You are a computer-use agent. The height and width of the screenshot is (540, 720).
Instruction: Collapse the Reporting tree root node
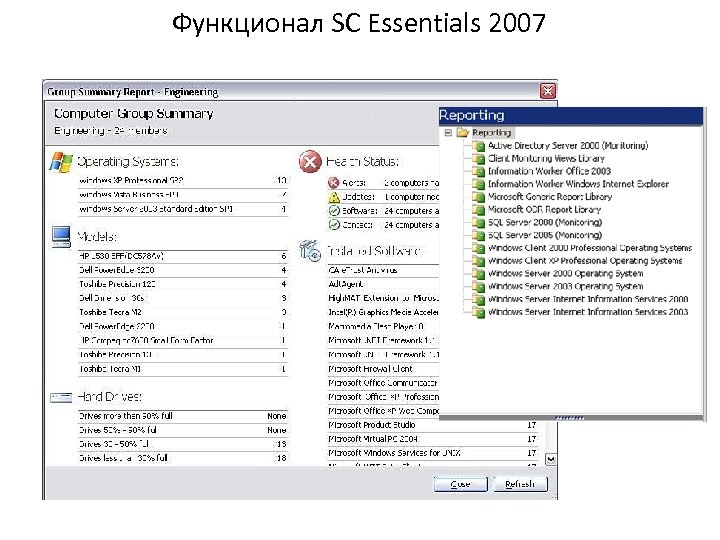[448, 133]
